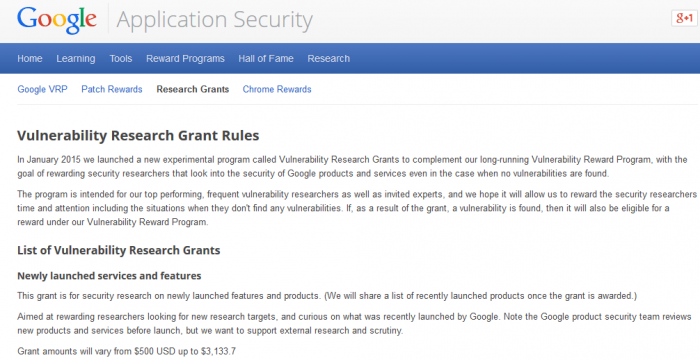
Task: Open the Tools menu item
Action: (x=121, y=59)
